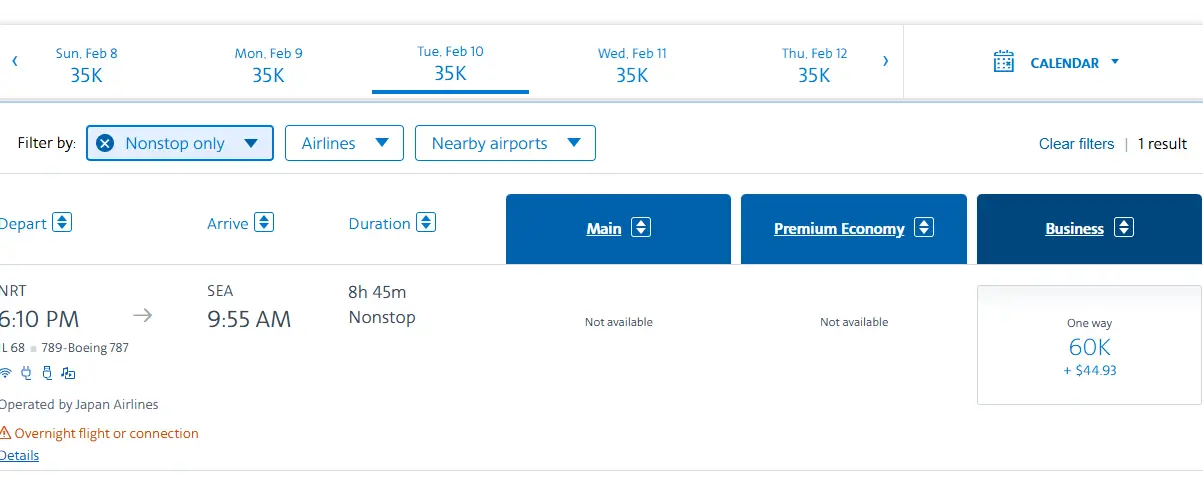Click the power outlet amenity icon
The width and height of the screenshot is (1203, 477).
[x=26, y=374]
